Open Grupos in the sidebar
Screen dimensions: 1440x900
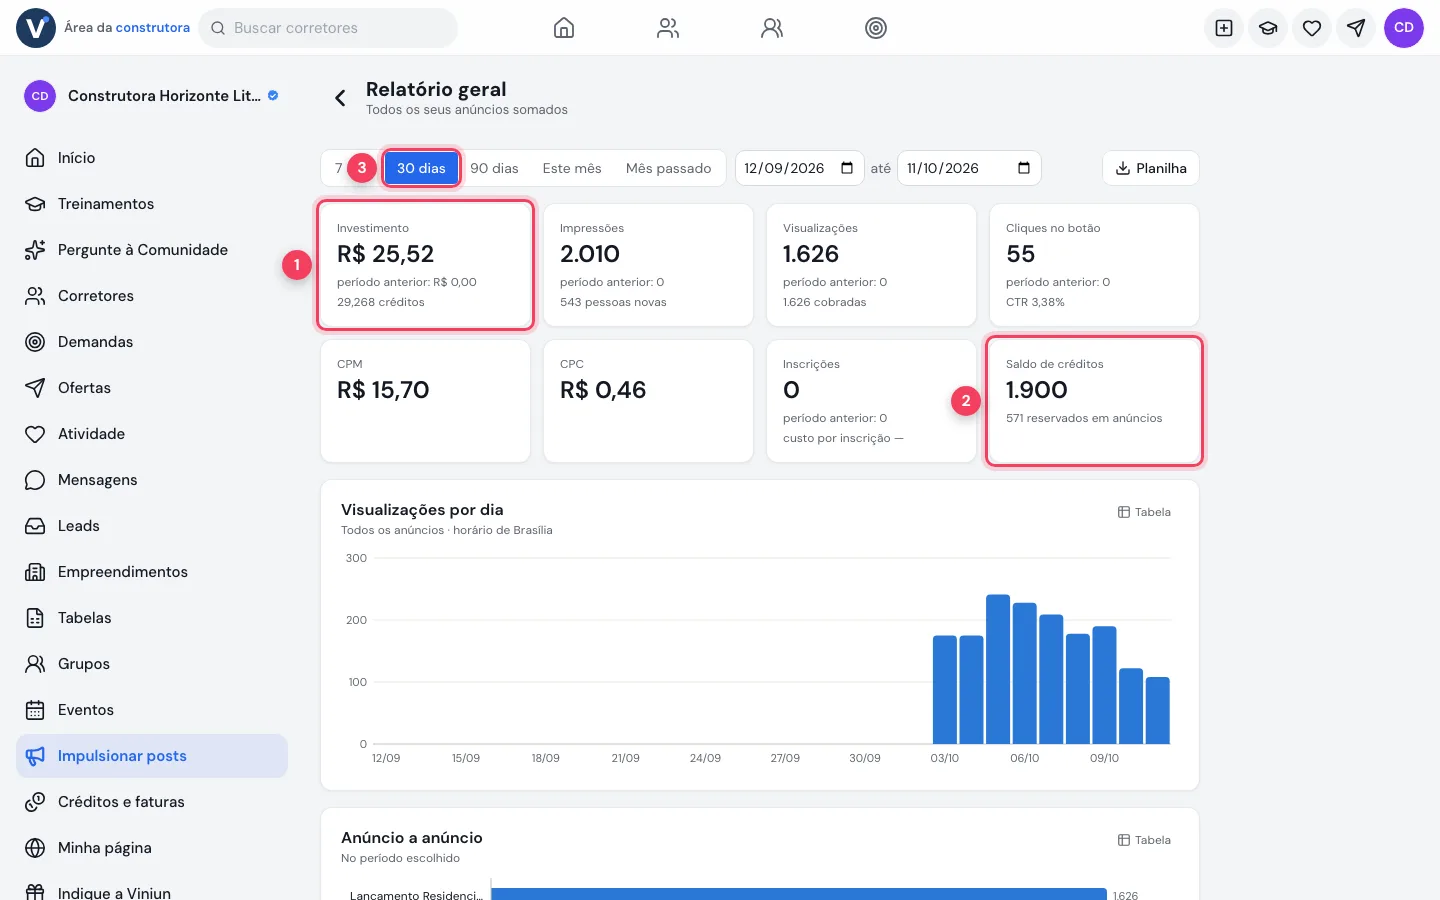pyautogui.click(x=152, y=664)
